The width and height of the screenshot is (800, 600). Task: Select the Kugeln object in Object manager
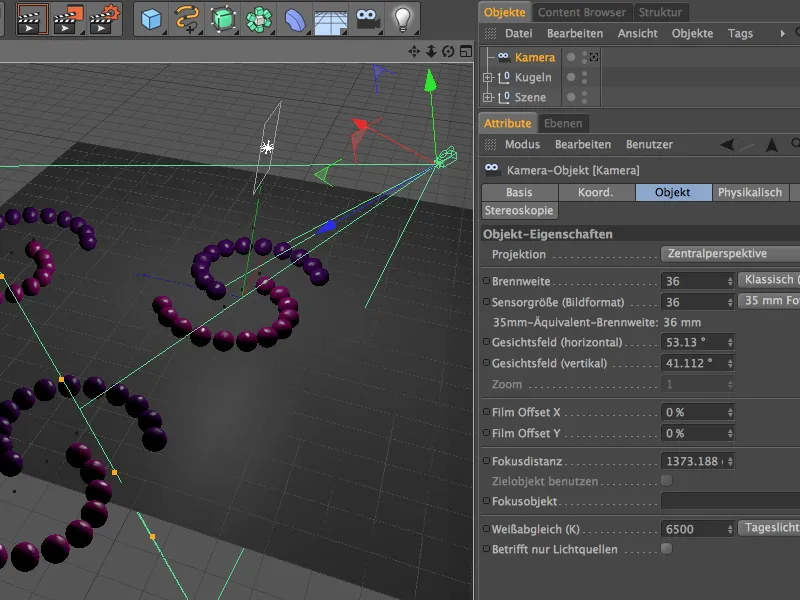pos(533,77)
